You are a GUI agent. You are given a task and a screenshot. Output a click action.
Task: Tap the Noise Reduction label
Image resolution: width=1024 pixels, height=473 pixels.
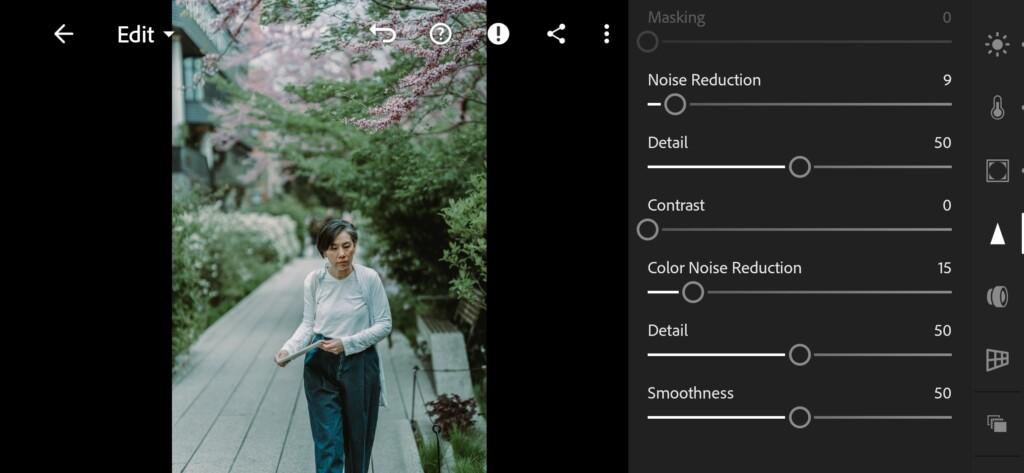[704, 80]
